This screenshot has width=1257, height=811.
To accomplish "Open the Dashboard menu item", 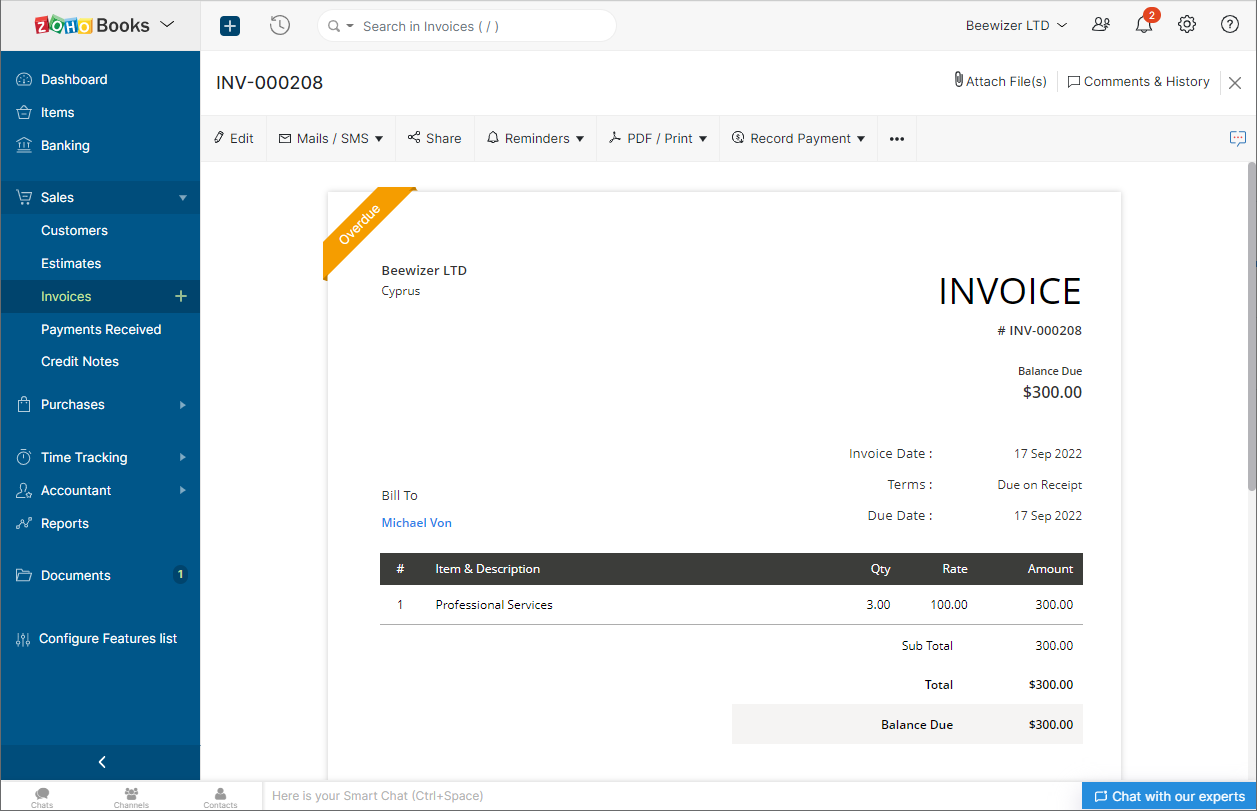I will point(74,80).
